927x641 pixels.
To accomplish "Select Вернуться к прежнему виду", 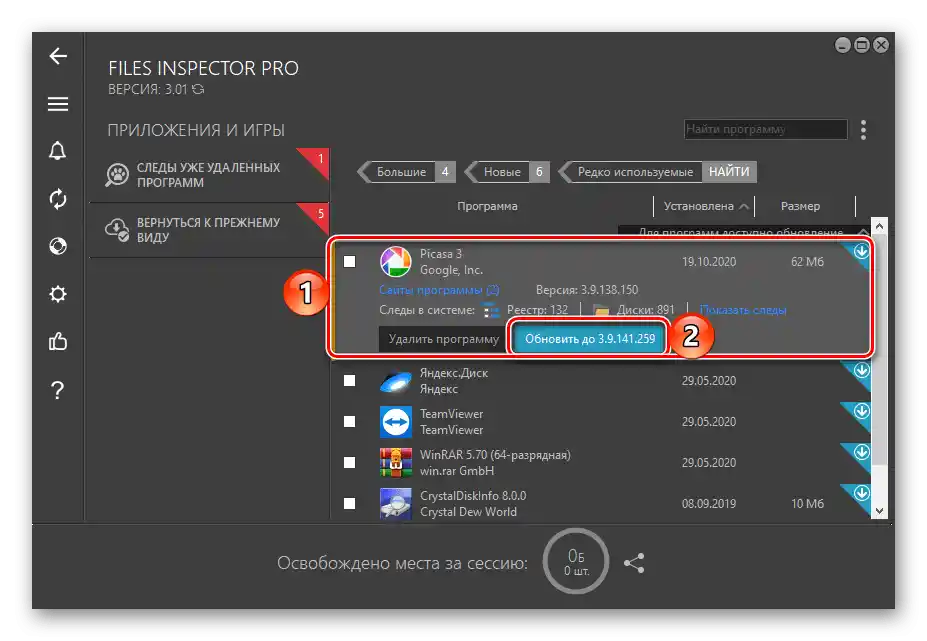I will [x=209, y=230].
